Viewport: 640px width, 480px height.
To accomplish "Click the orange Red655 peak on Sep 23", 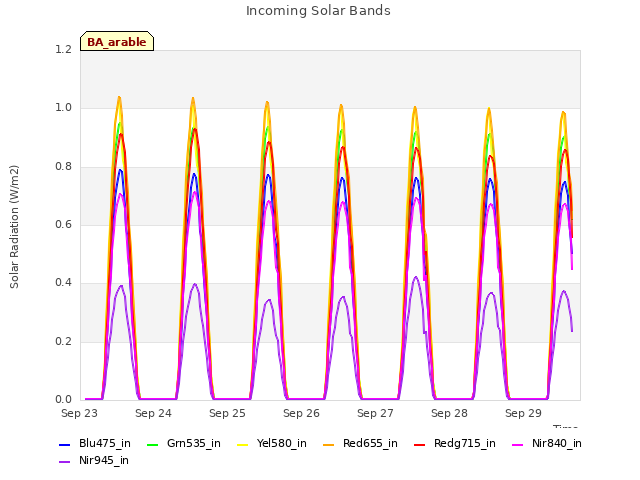I will click(119, 97).
